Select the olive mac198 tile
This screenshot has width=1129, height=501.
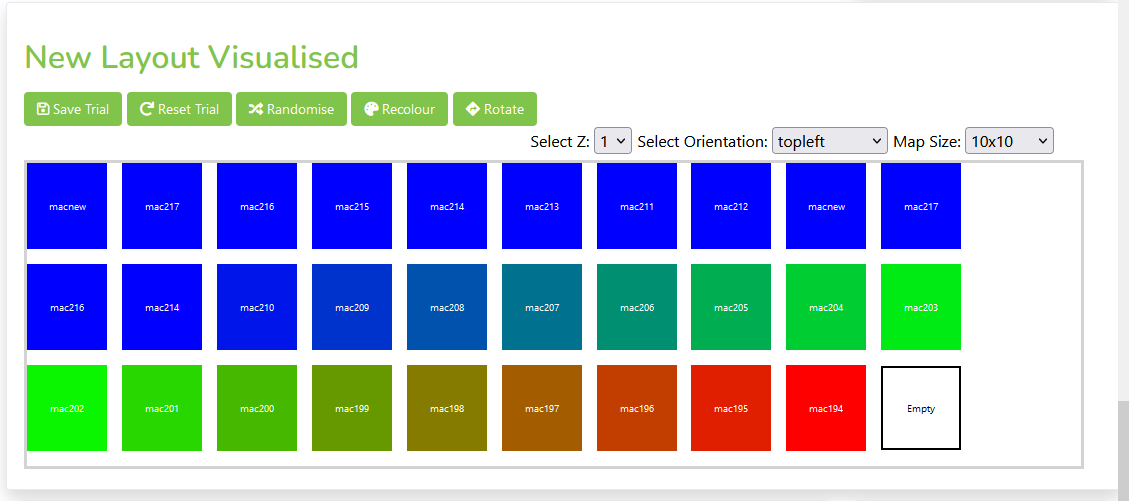click(446, 408)
